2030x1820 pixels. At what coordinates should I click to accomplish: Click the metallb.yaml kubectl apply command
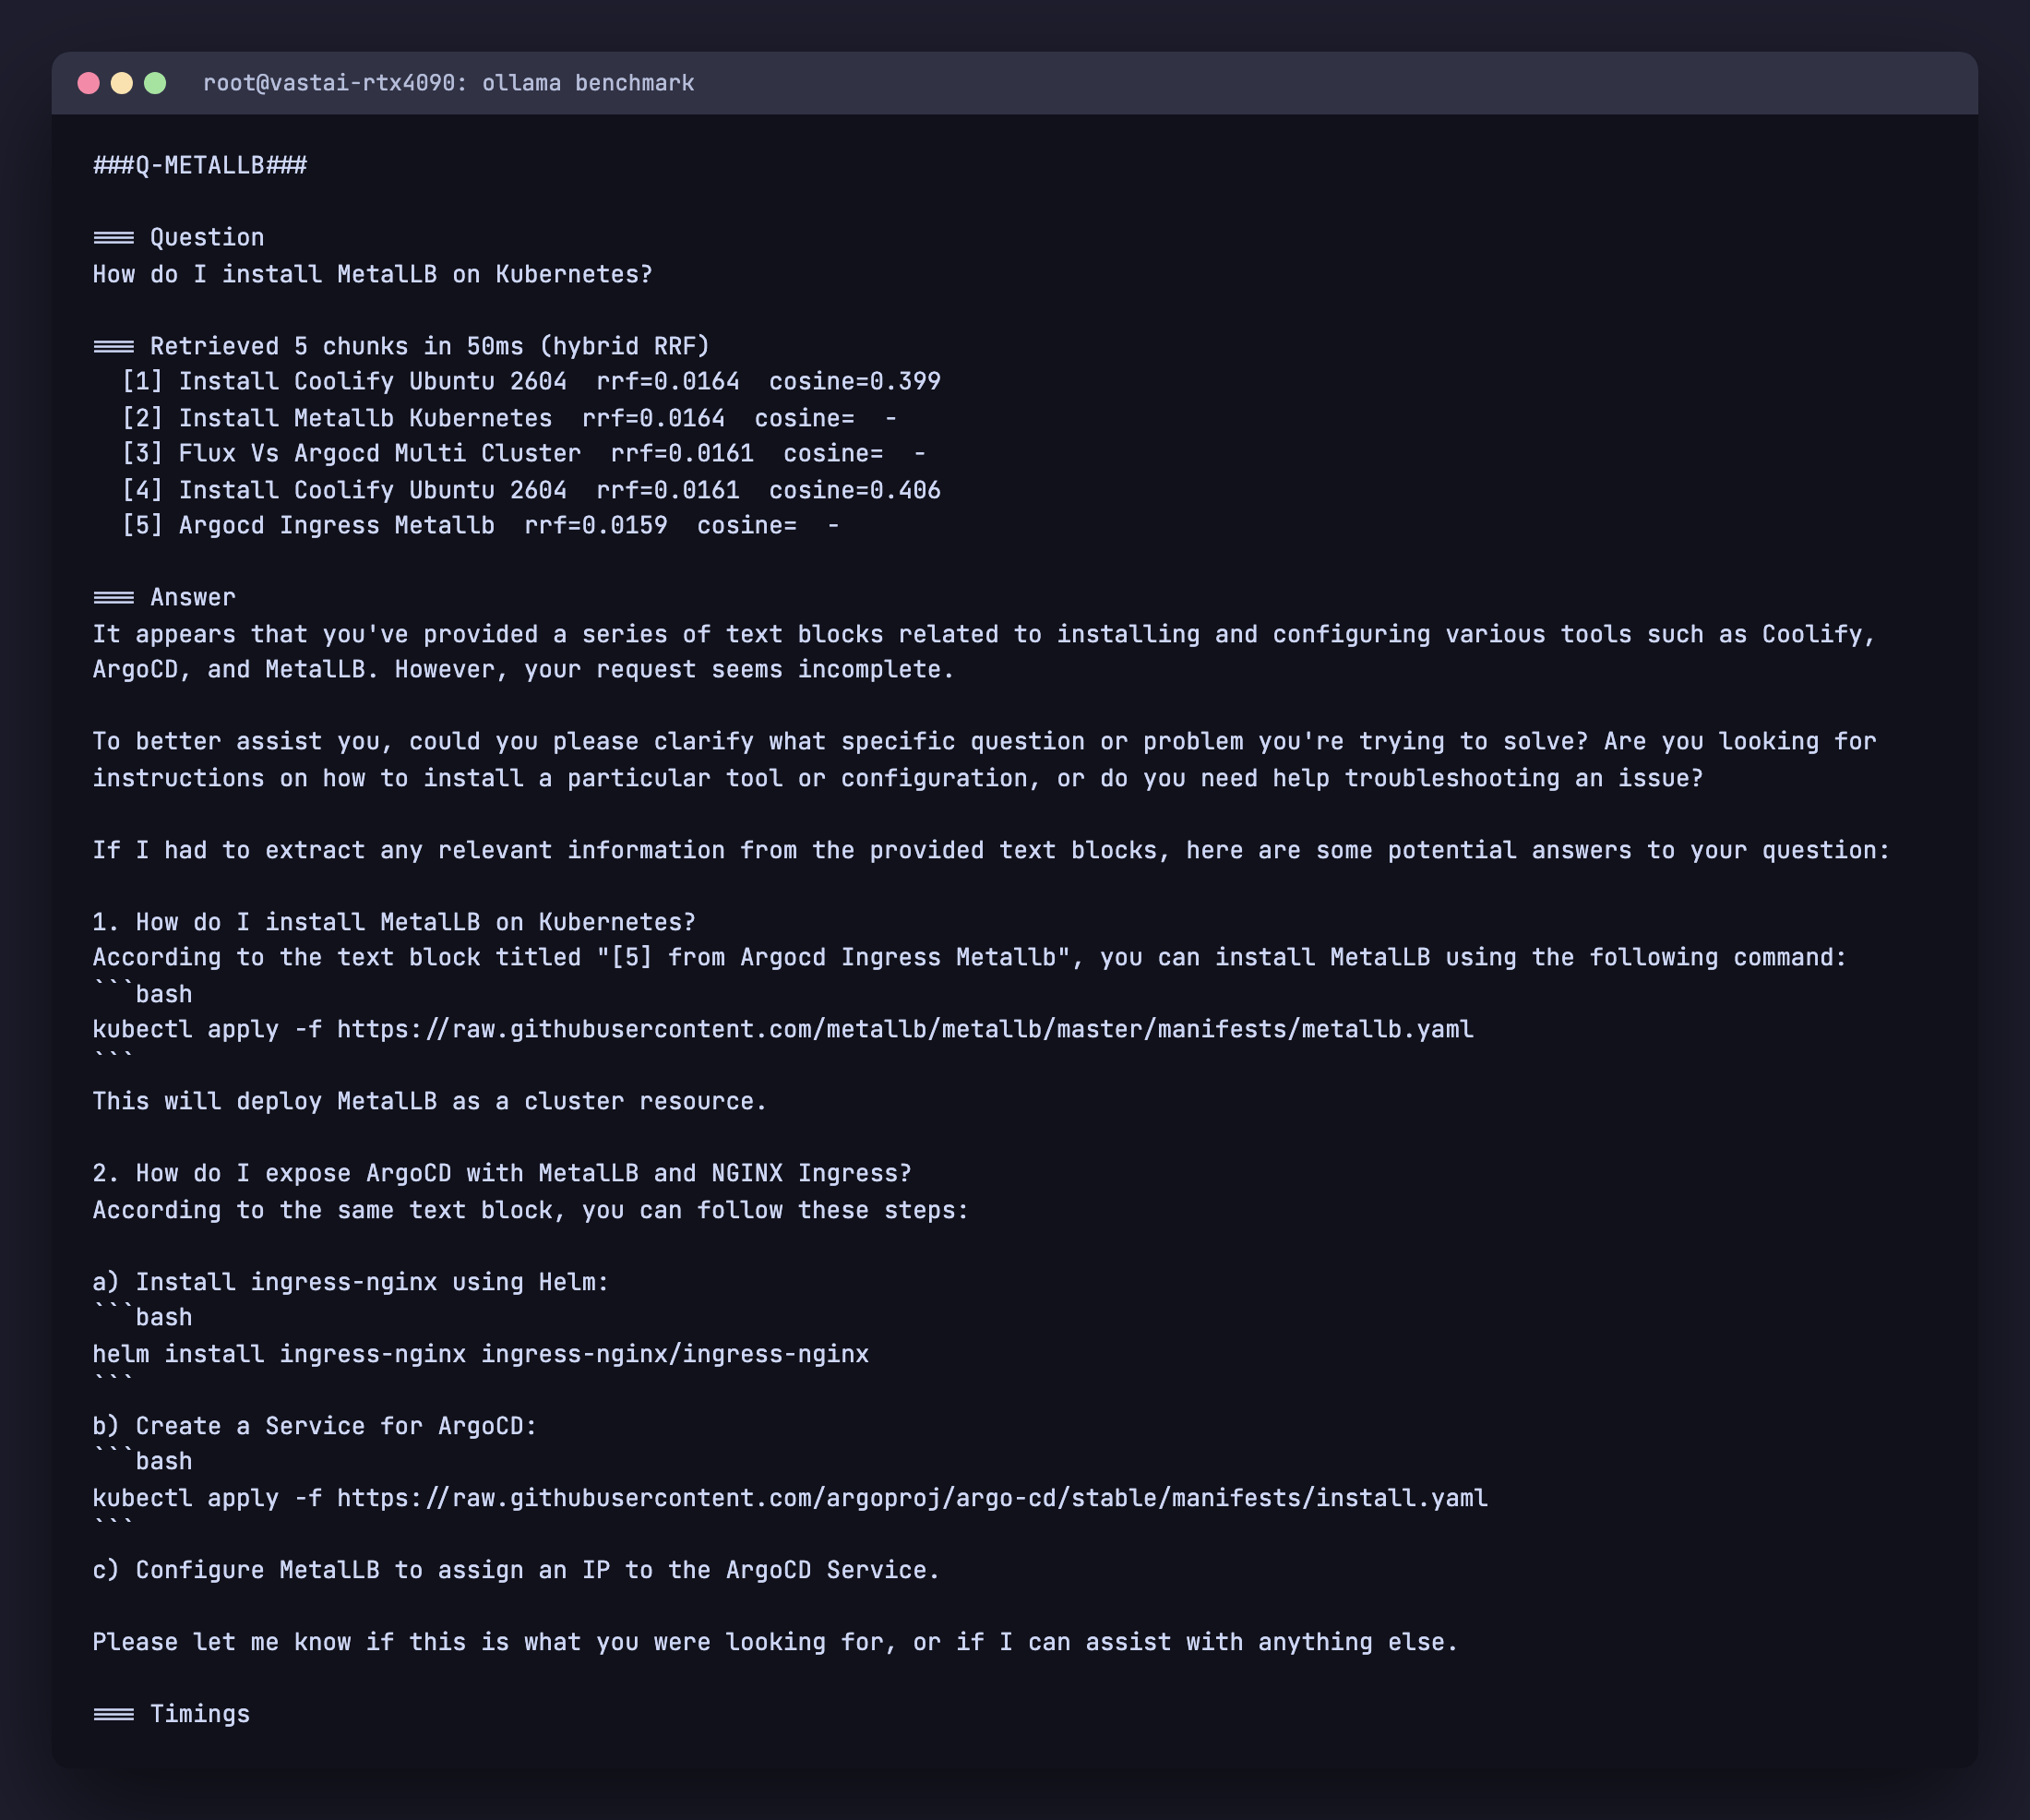(783, 1030)
